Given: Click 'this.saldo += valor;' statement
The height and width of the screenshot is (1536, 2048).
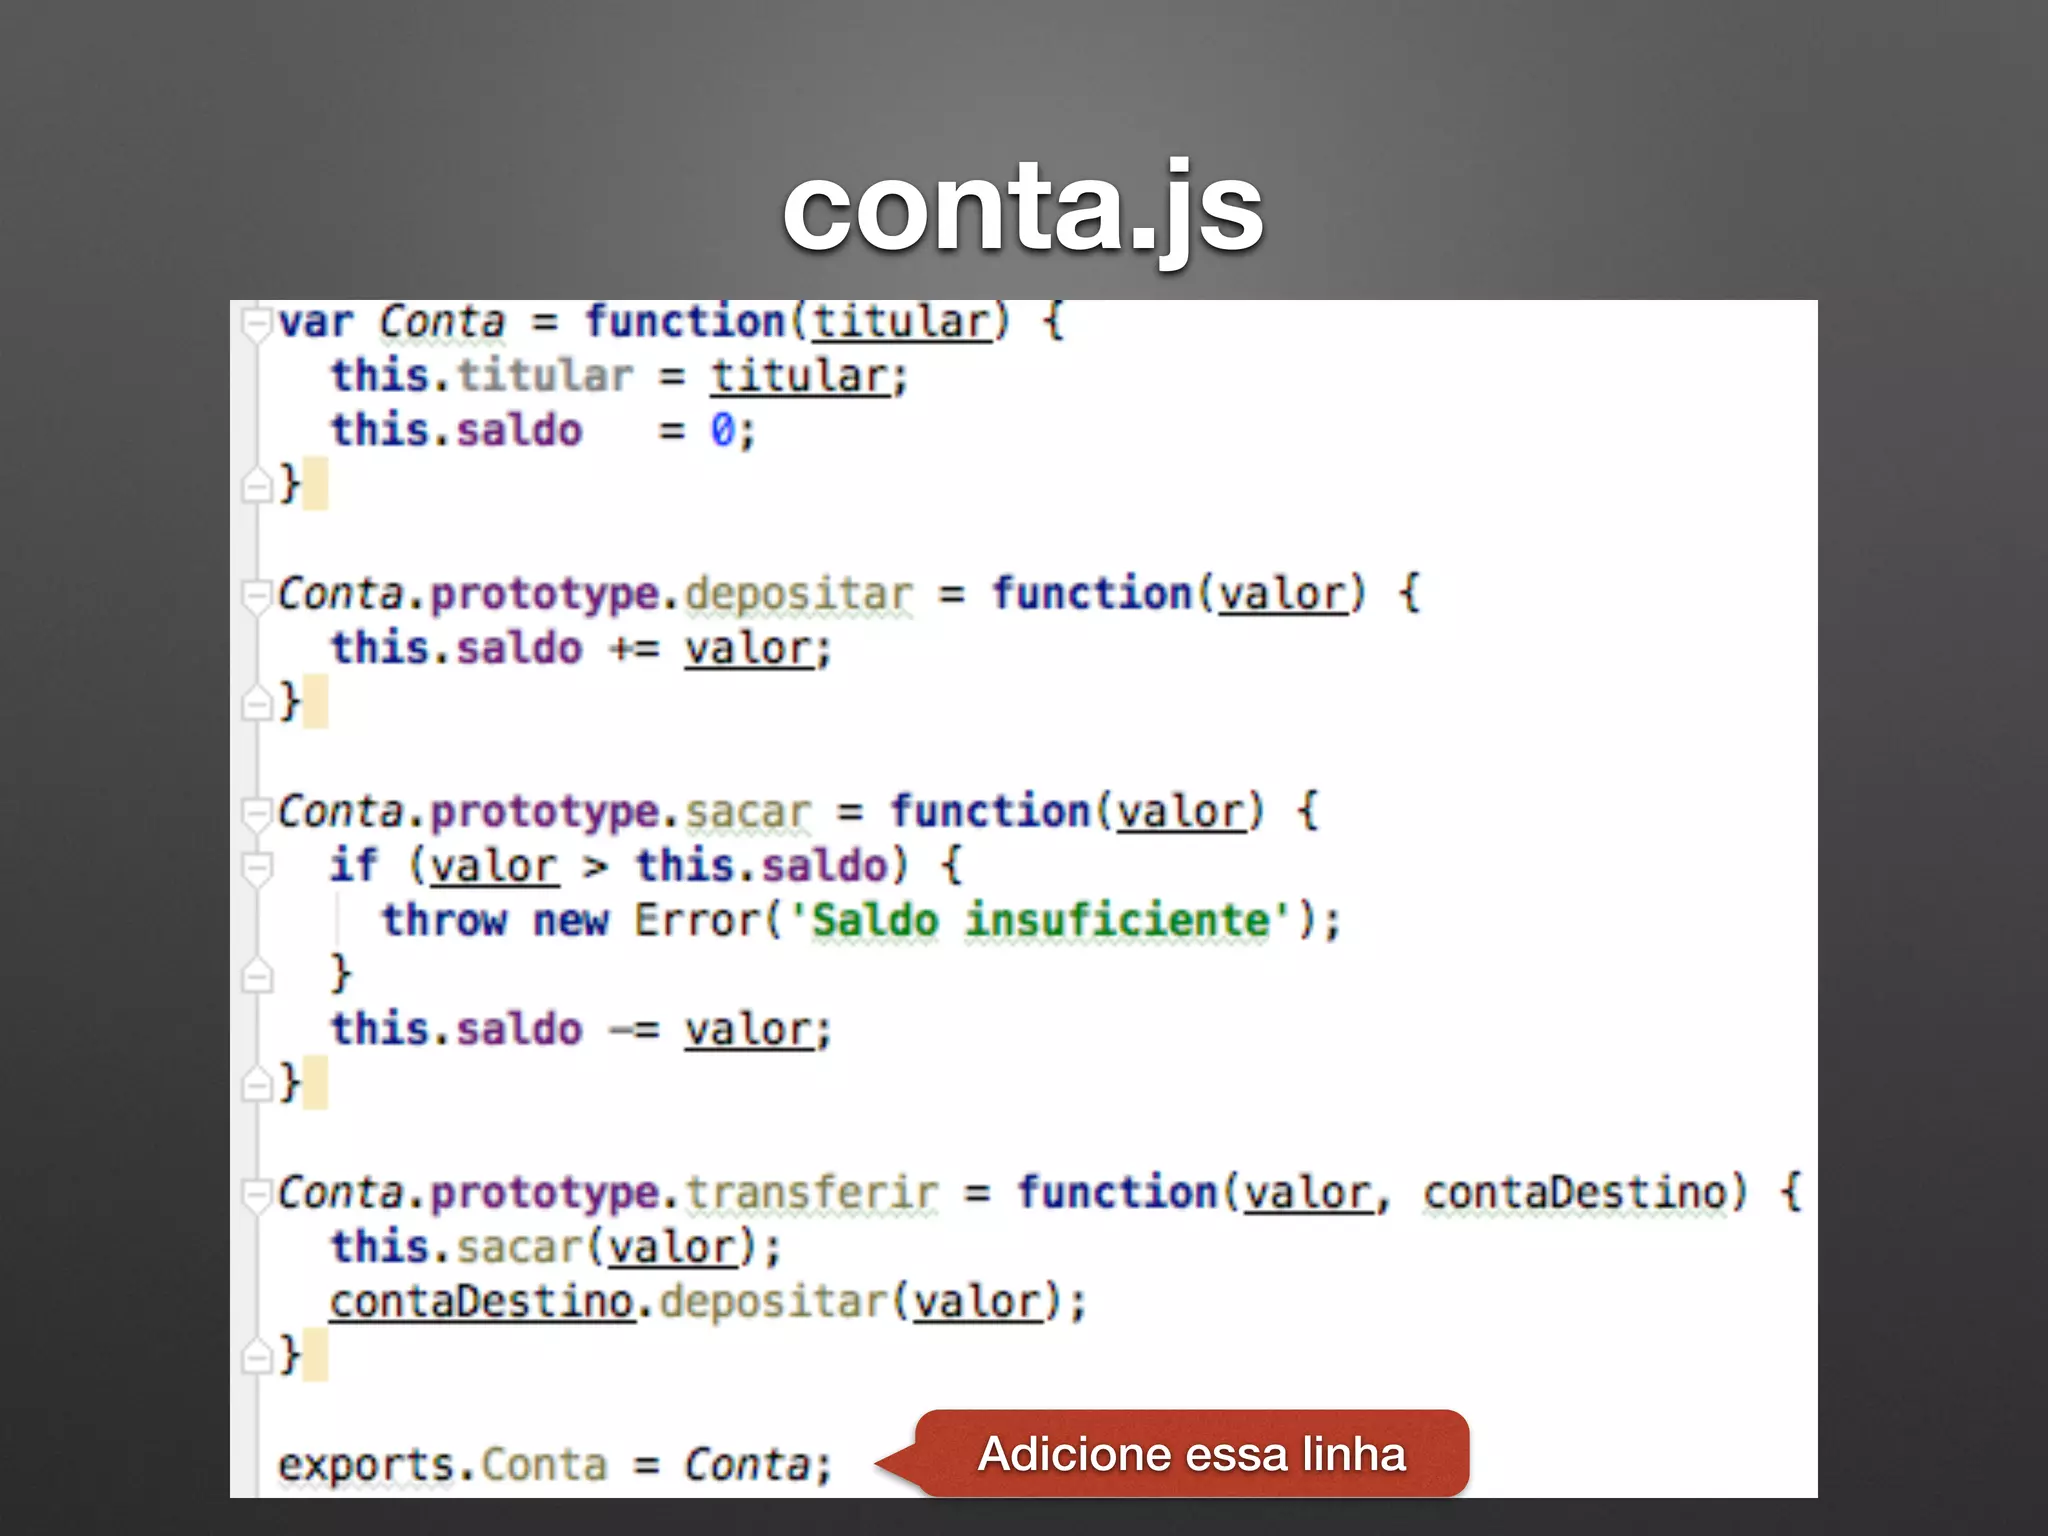Looking at the screenshot, I should click(581, 649).
